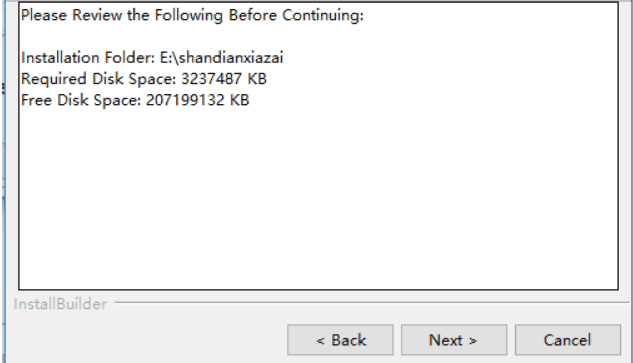
Task: Click the 'Free Disk Space' label text
Action: (81, 100)
